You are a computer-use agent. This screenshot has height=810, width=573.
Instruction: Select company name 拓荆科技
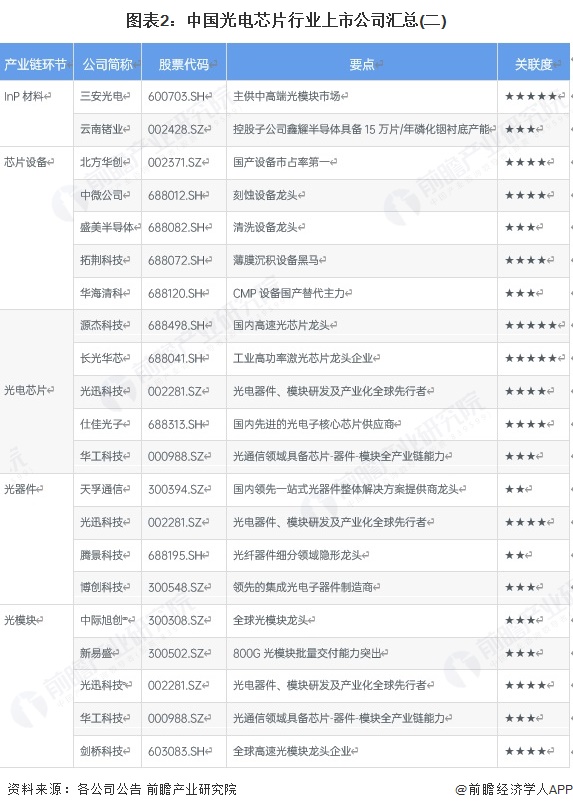[101, 260]
